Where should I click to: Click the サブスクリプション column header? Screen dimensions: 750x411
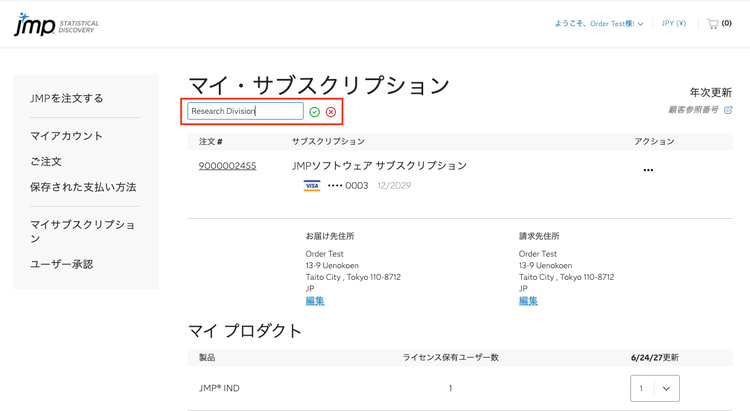tap(328, 142)
